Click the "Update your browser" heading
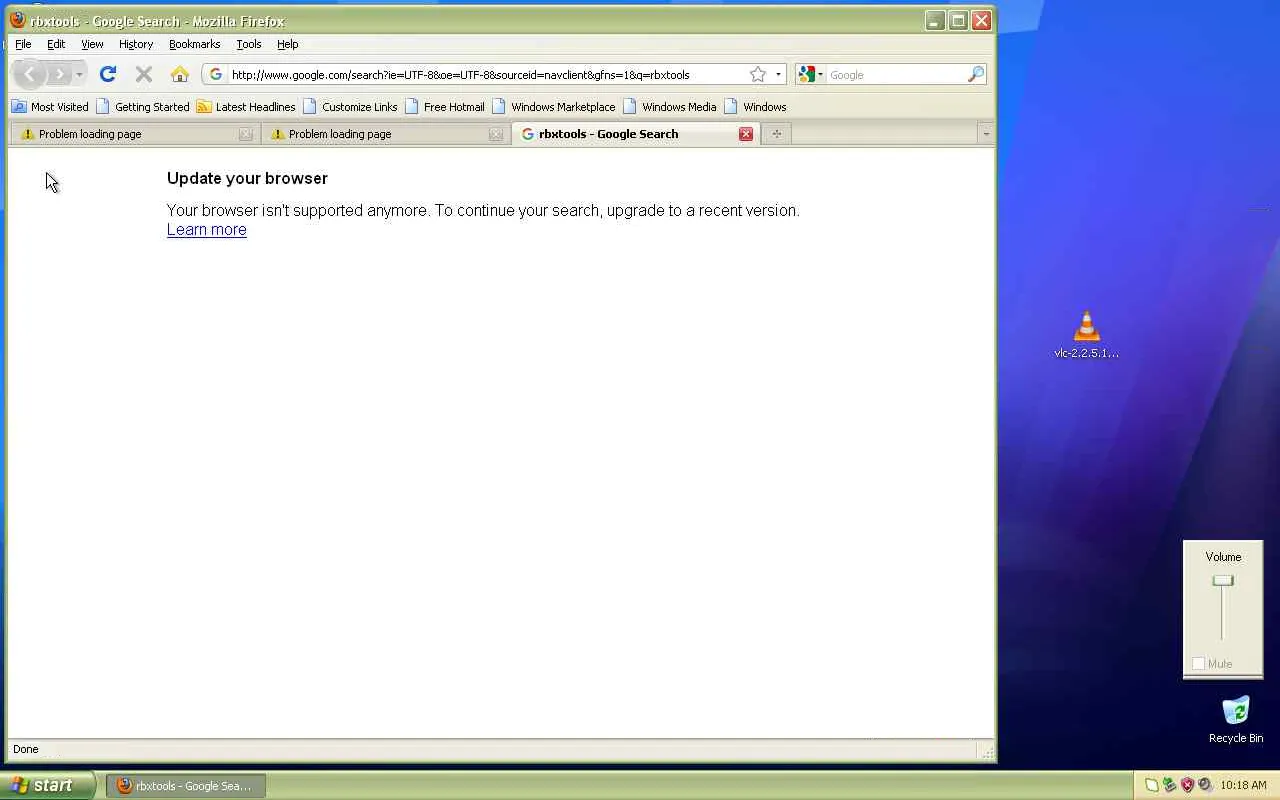This screenshot has height=800, width=1280. pyautogui.click(x=247, y=178)
